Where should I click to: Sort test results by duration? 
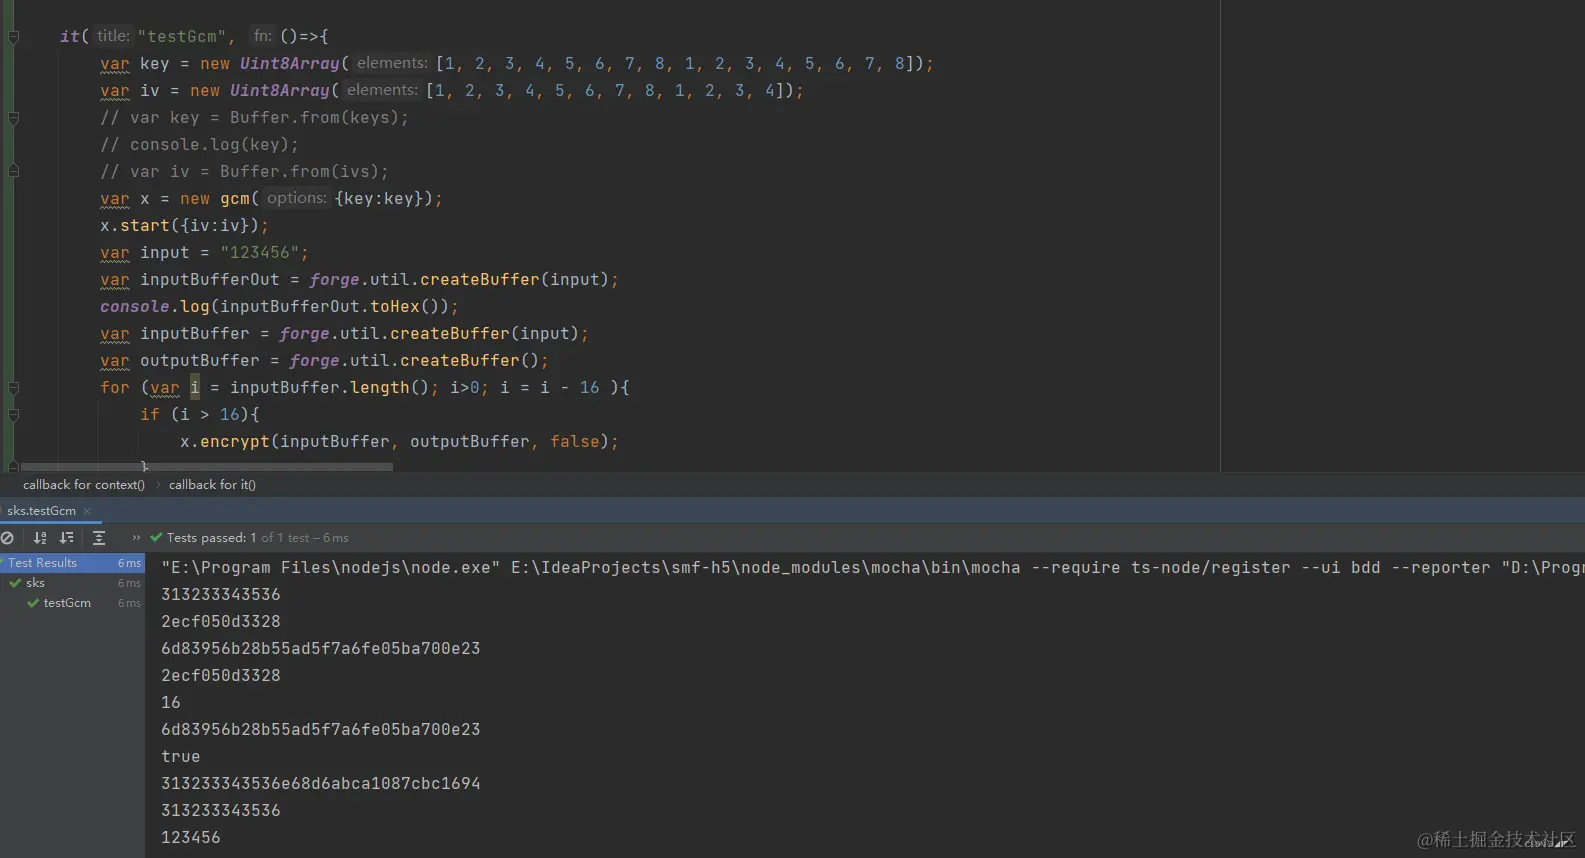point(67,538)
